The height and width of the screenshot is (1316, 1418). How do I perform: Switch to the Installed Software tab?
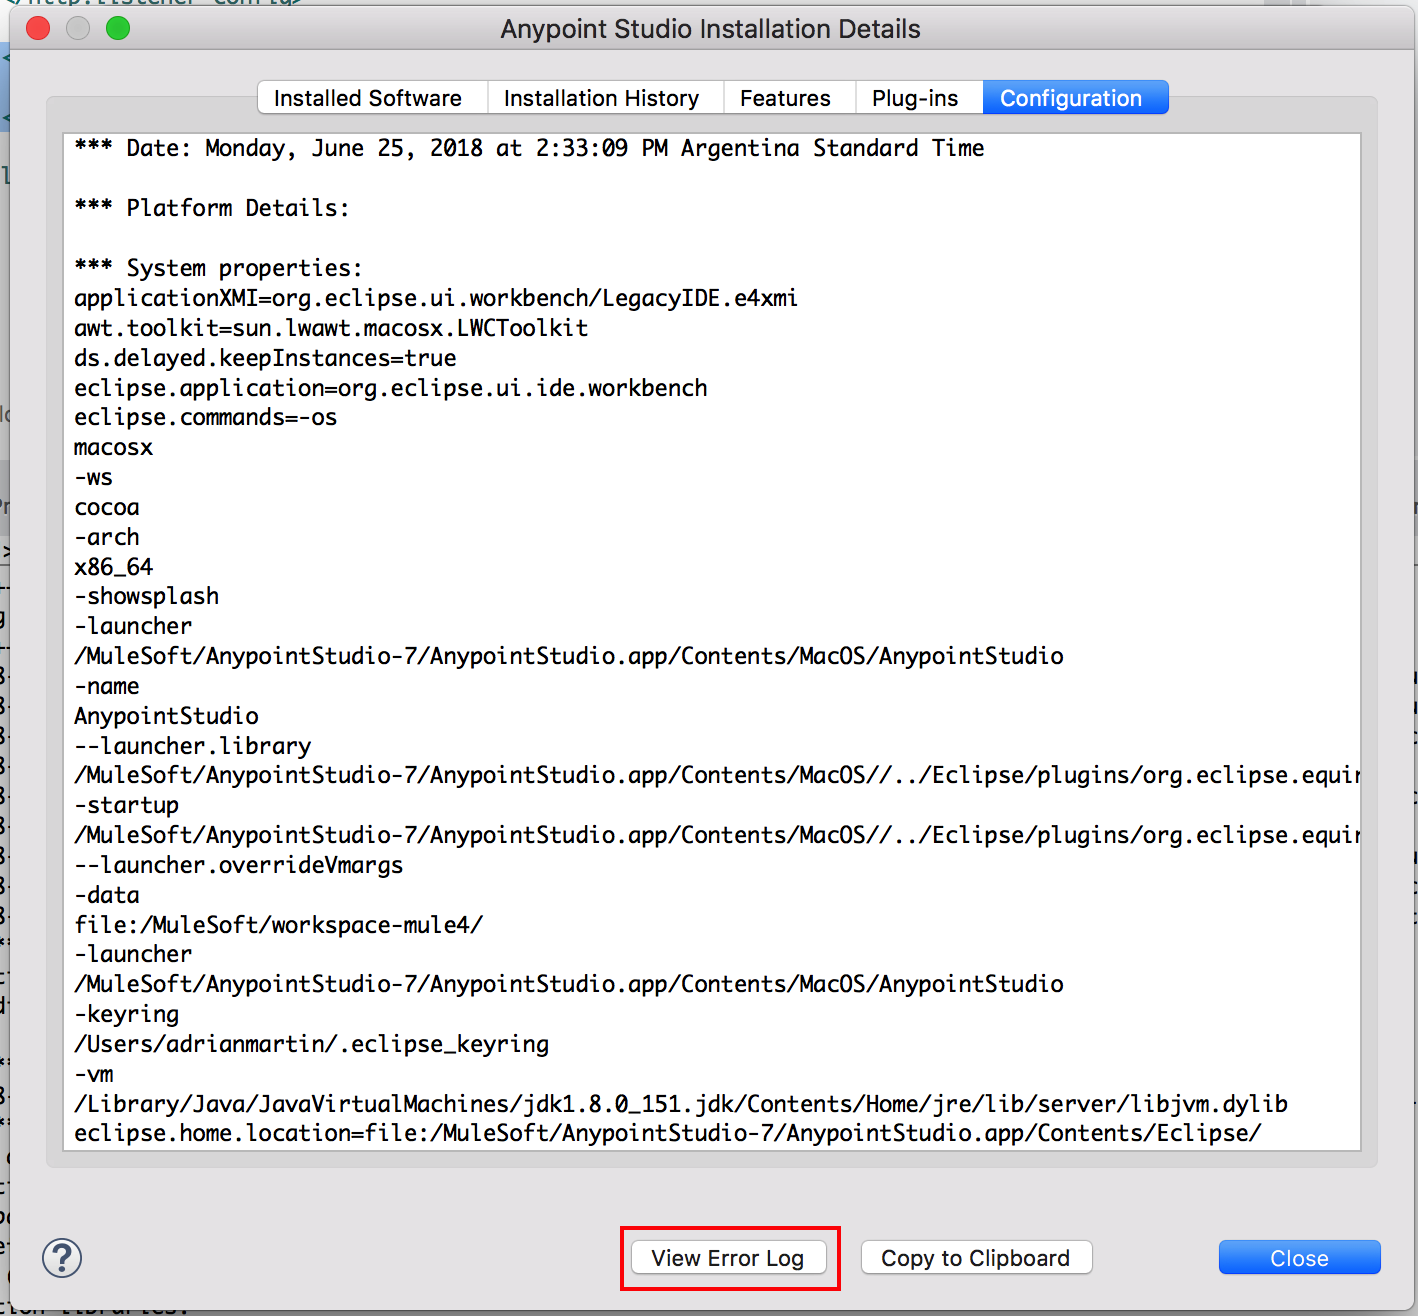[x=369, y=97]
